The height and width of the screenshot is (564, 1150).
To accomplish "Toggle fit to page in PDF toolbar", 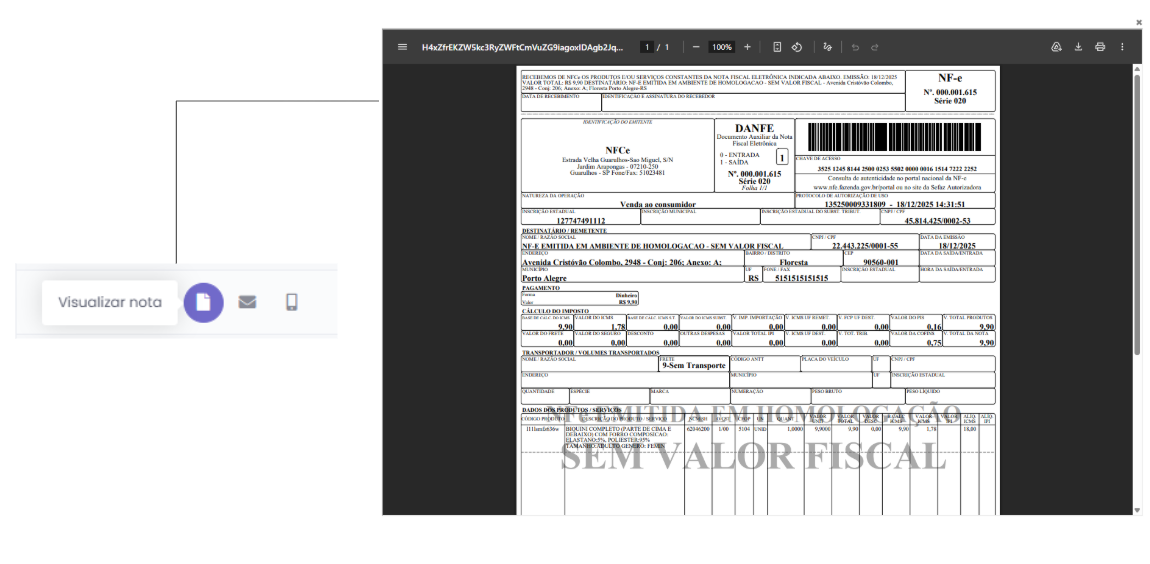I will coord(777,47).
